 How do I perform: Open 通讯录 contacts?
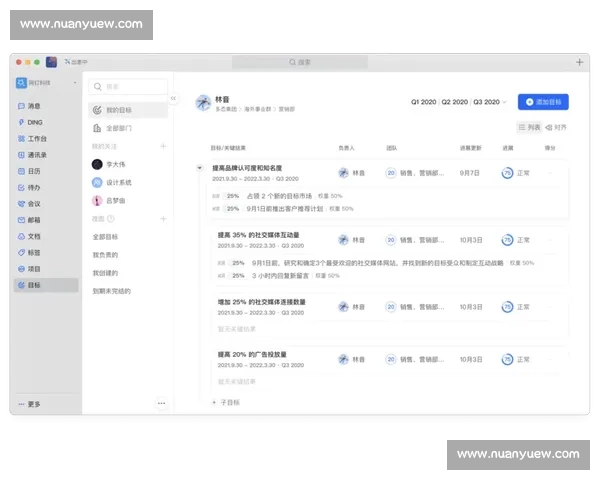tap(32, 155)
